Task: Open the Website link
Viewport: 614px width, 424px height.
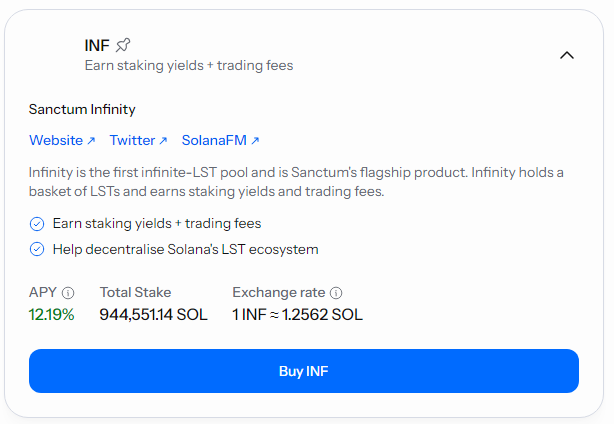Action: click(x=56, y=141)
